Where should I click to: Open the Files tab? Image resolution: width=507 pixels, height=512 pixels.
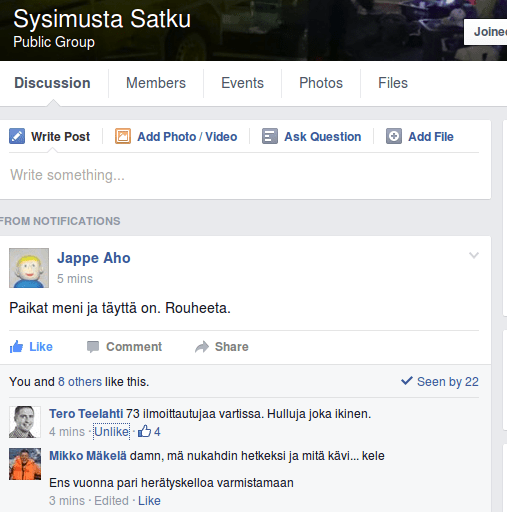(x=393, y=83)
